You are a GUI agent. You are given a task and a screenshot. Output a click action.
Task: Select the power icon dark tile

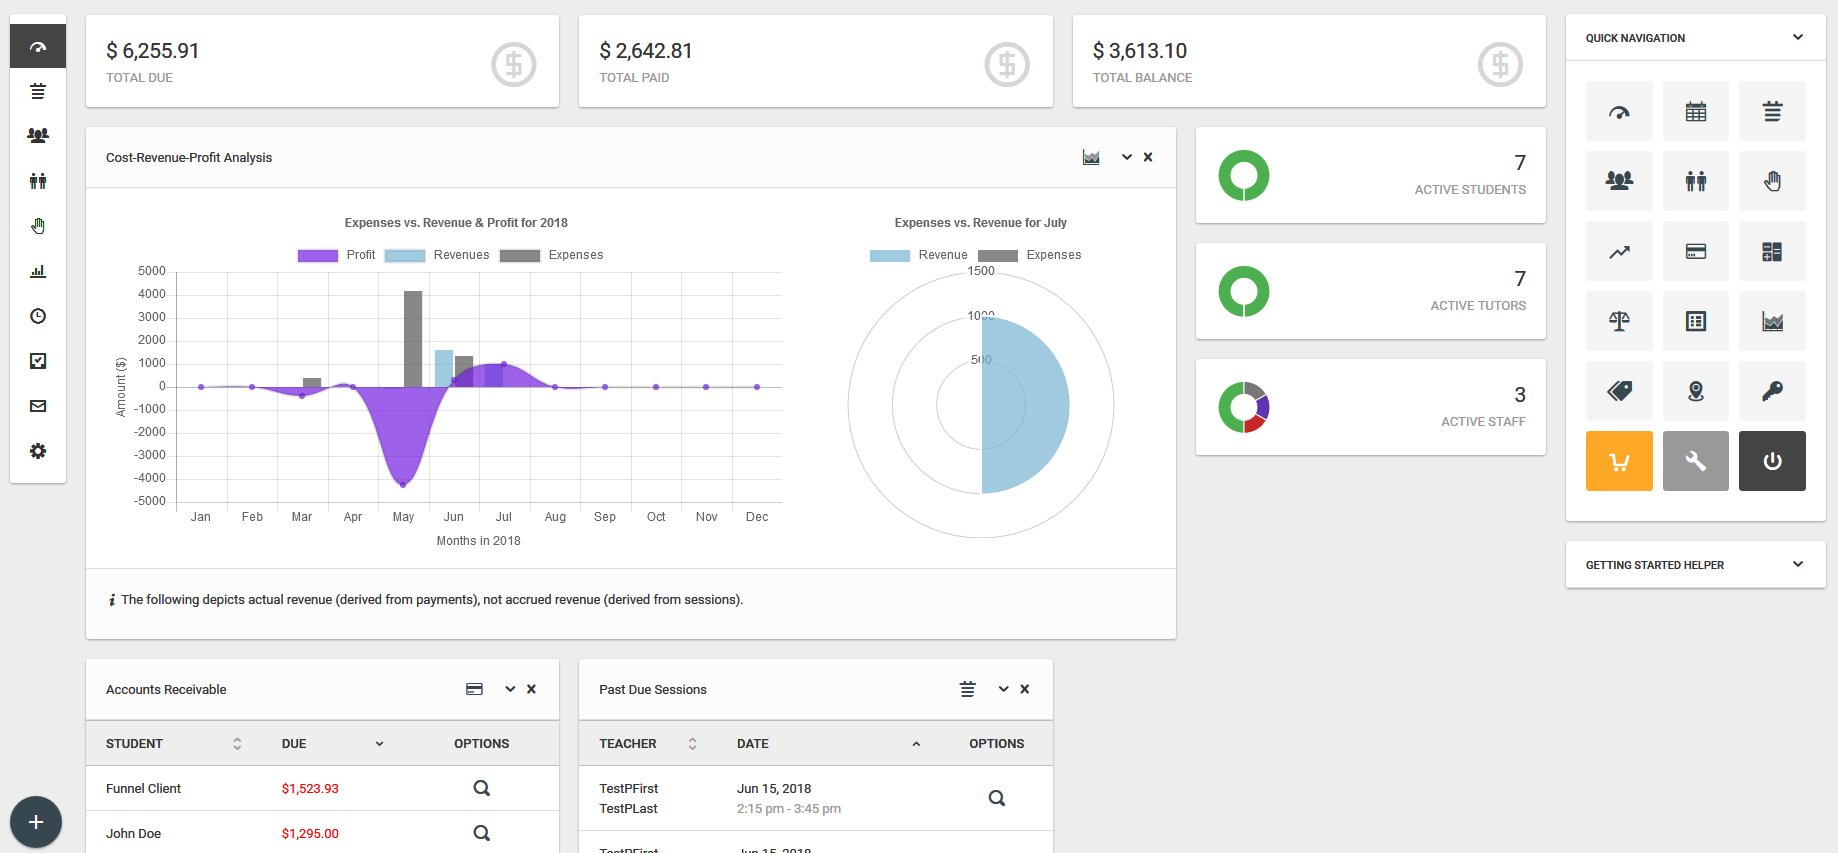[x=1772, y=461]
